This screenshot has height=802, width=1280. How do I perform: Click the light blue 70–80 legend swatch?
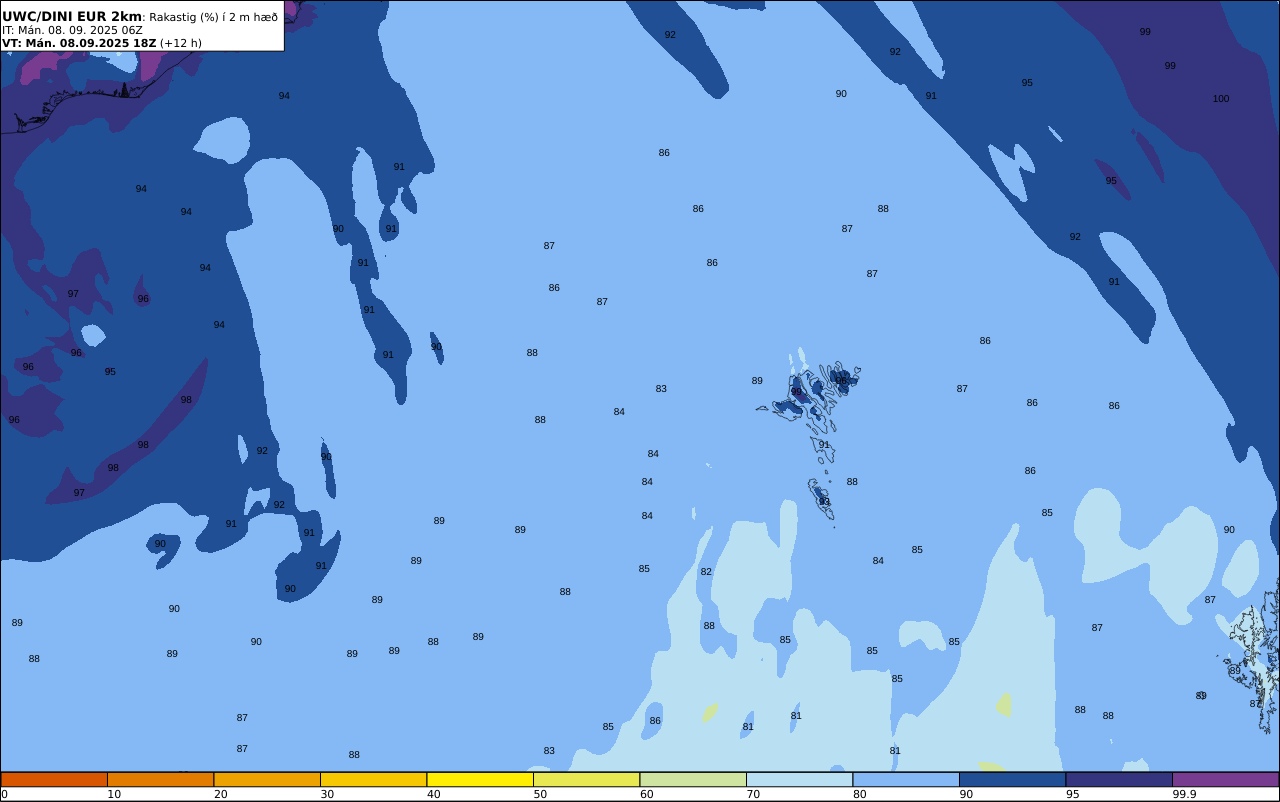(799, 779)
